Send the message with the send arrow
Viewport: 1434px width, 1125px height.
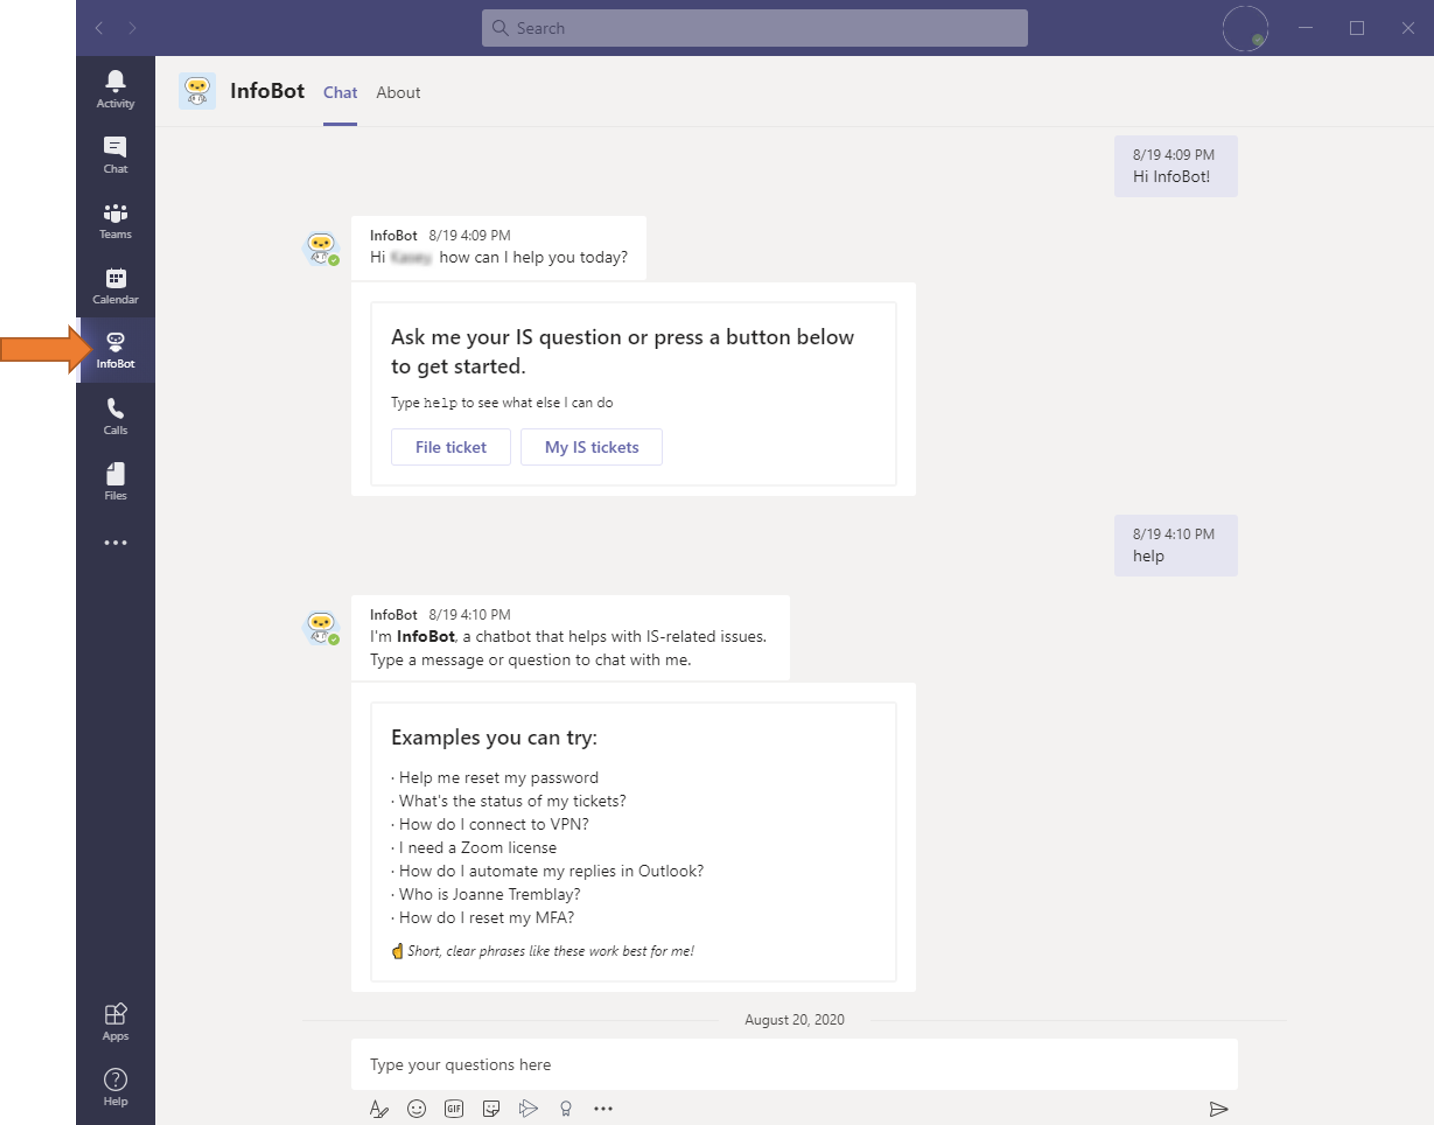1218,1109
